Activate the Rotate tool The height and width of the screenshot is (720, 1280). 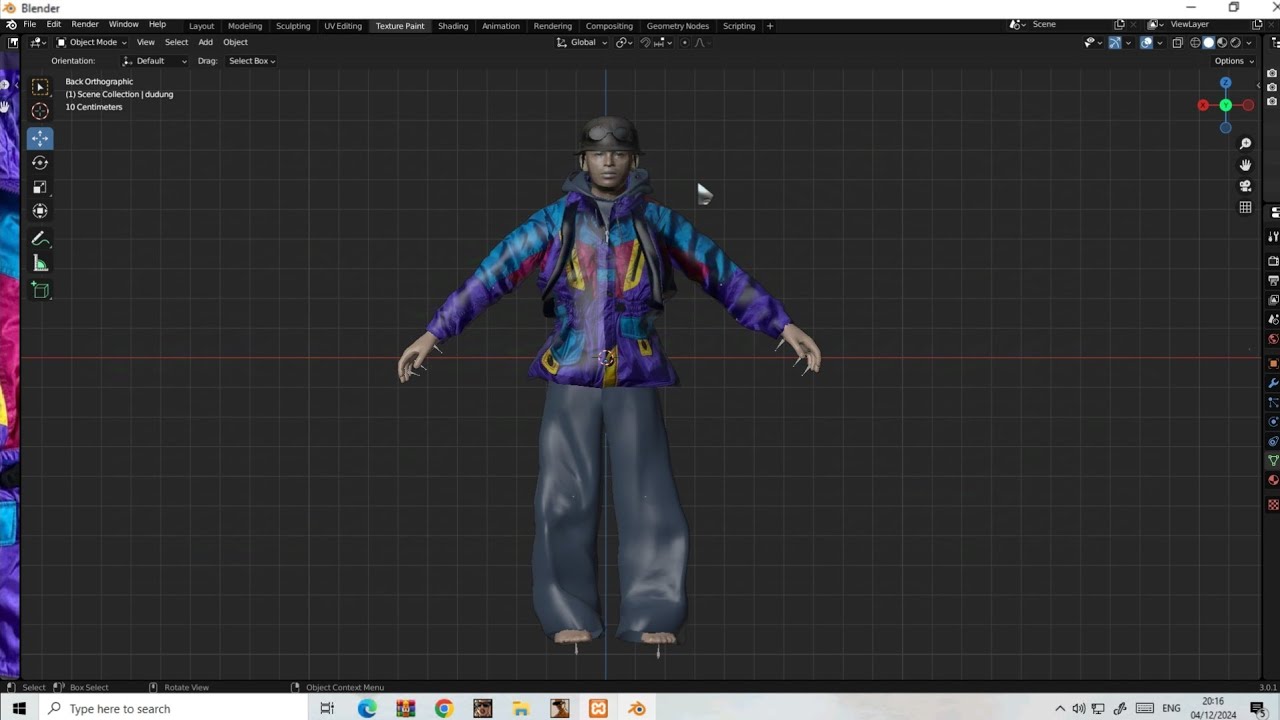pos(40,162)
